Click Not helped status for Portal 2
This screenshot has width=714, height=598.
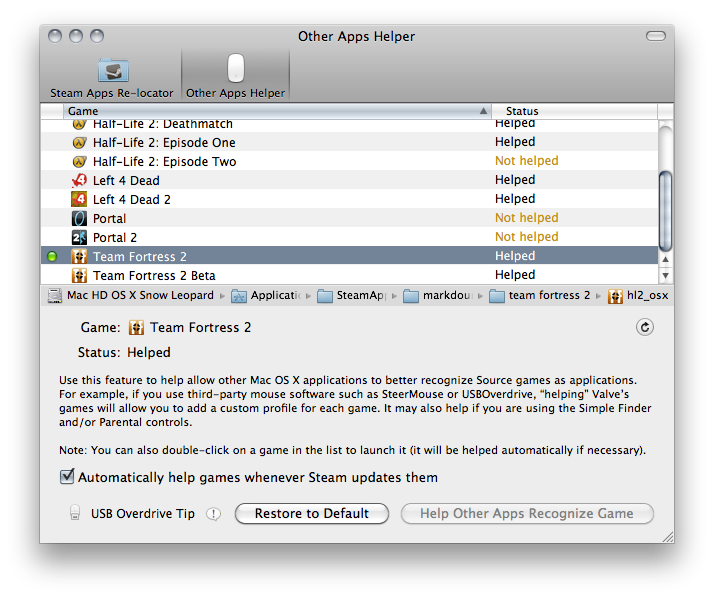(526, 237)
